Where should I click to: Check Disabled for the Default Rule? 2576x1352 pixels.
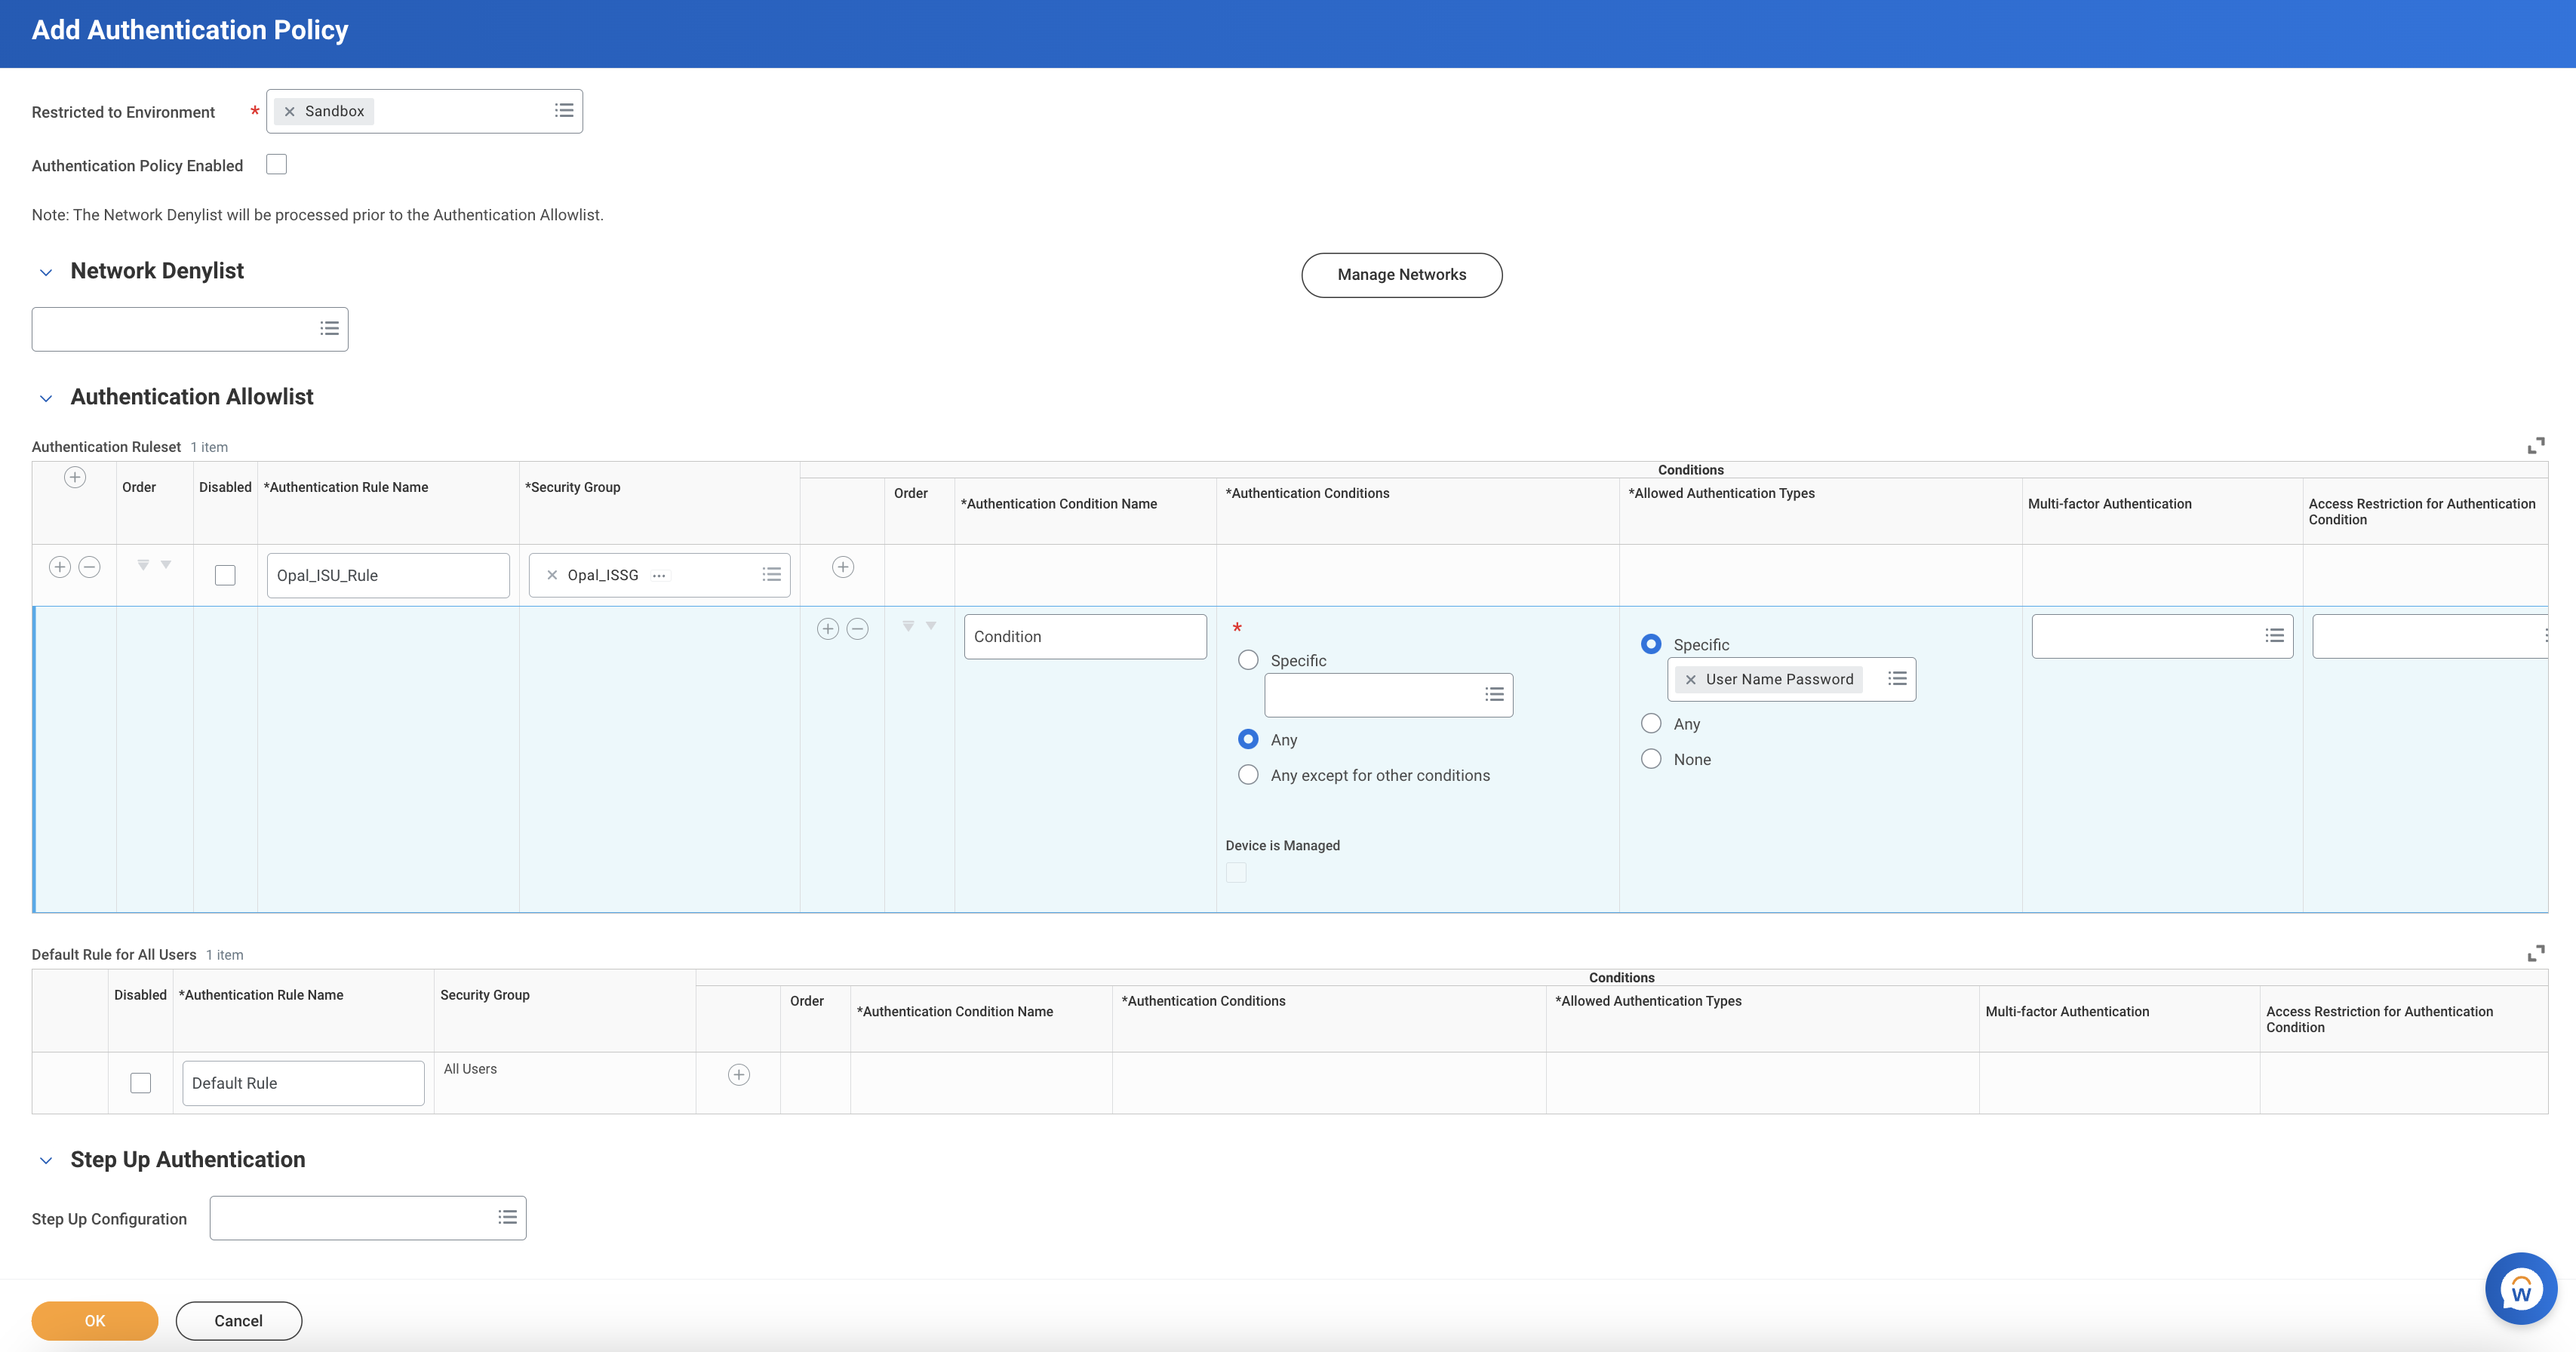click(141, 1083)
